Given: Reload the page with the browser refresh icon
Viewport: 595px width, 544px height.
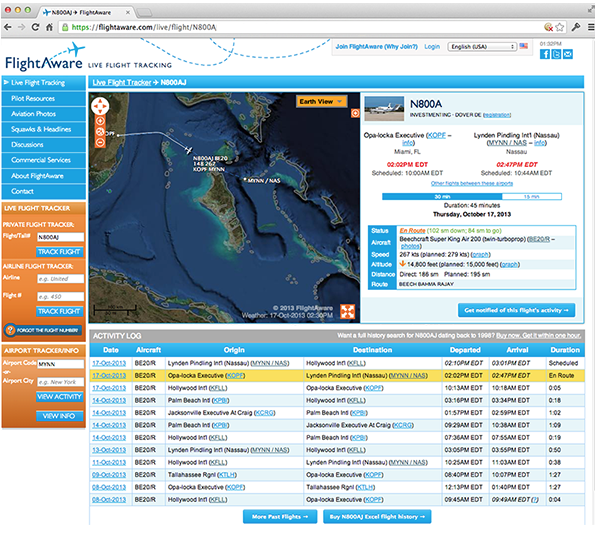Looking at the screenshot, I should [x=35, y=27].
